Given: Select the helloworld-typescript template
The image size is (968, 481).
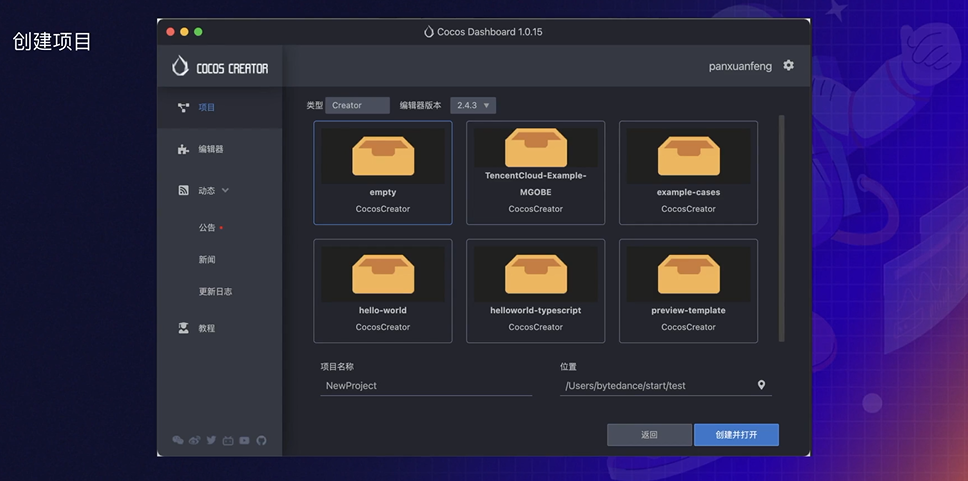Looking at the screenshot, I should click(x=535, y=291).
